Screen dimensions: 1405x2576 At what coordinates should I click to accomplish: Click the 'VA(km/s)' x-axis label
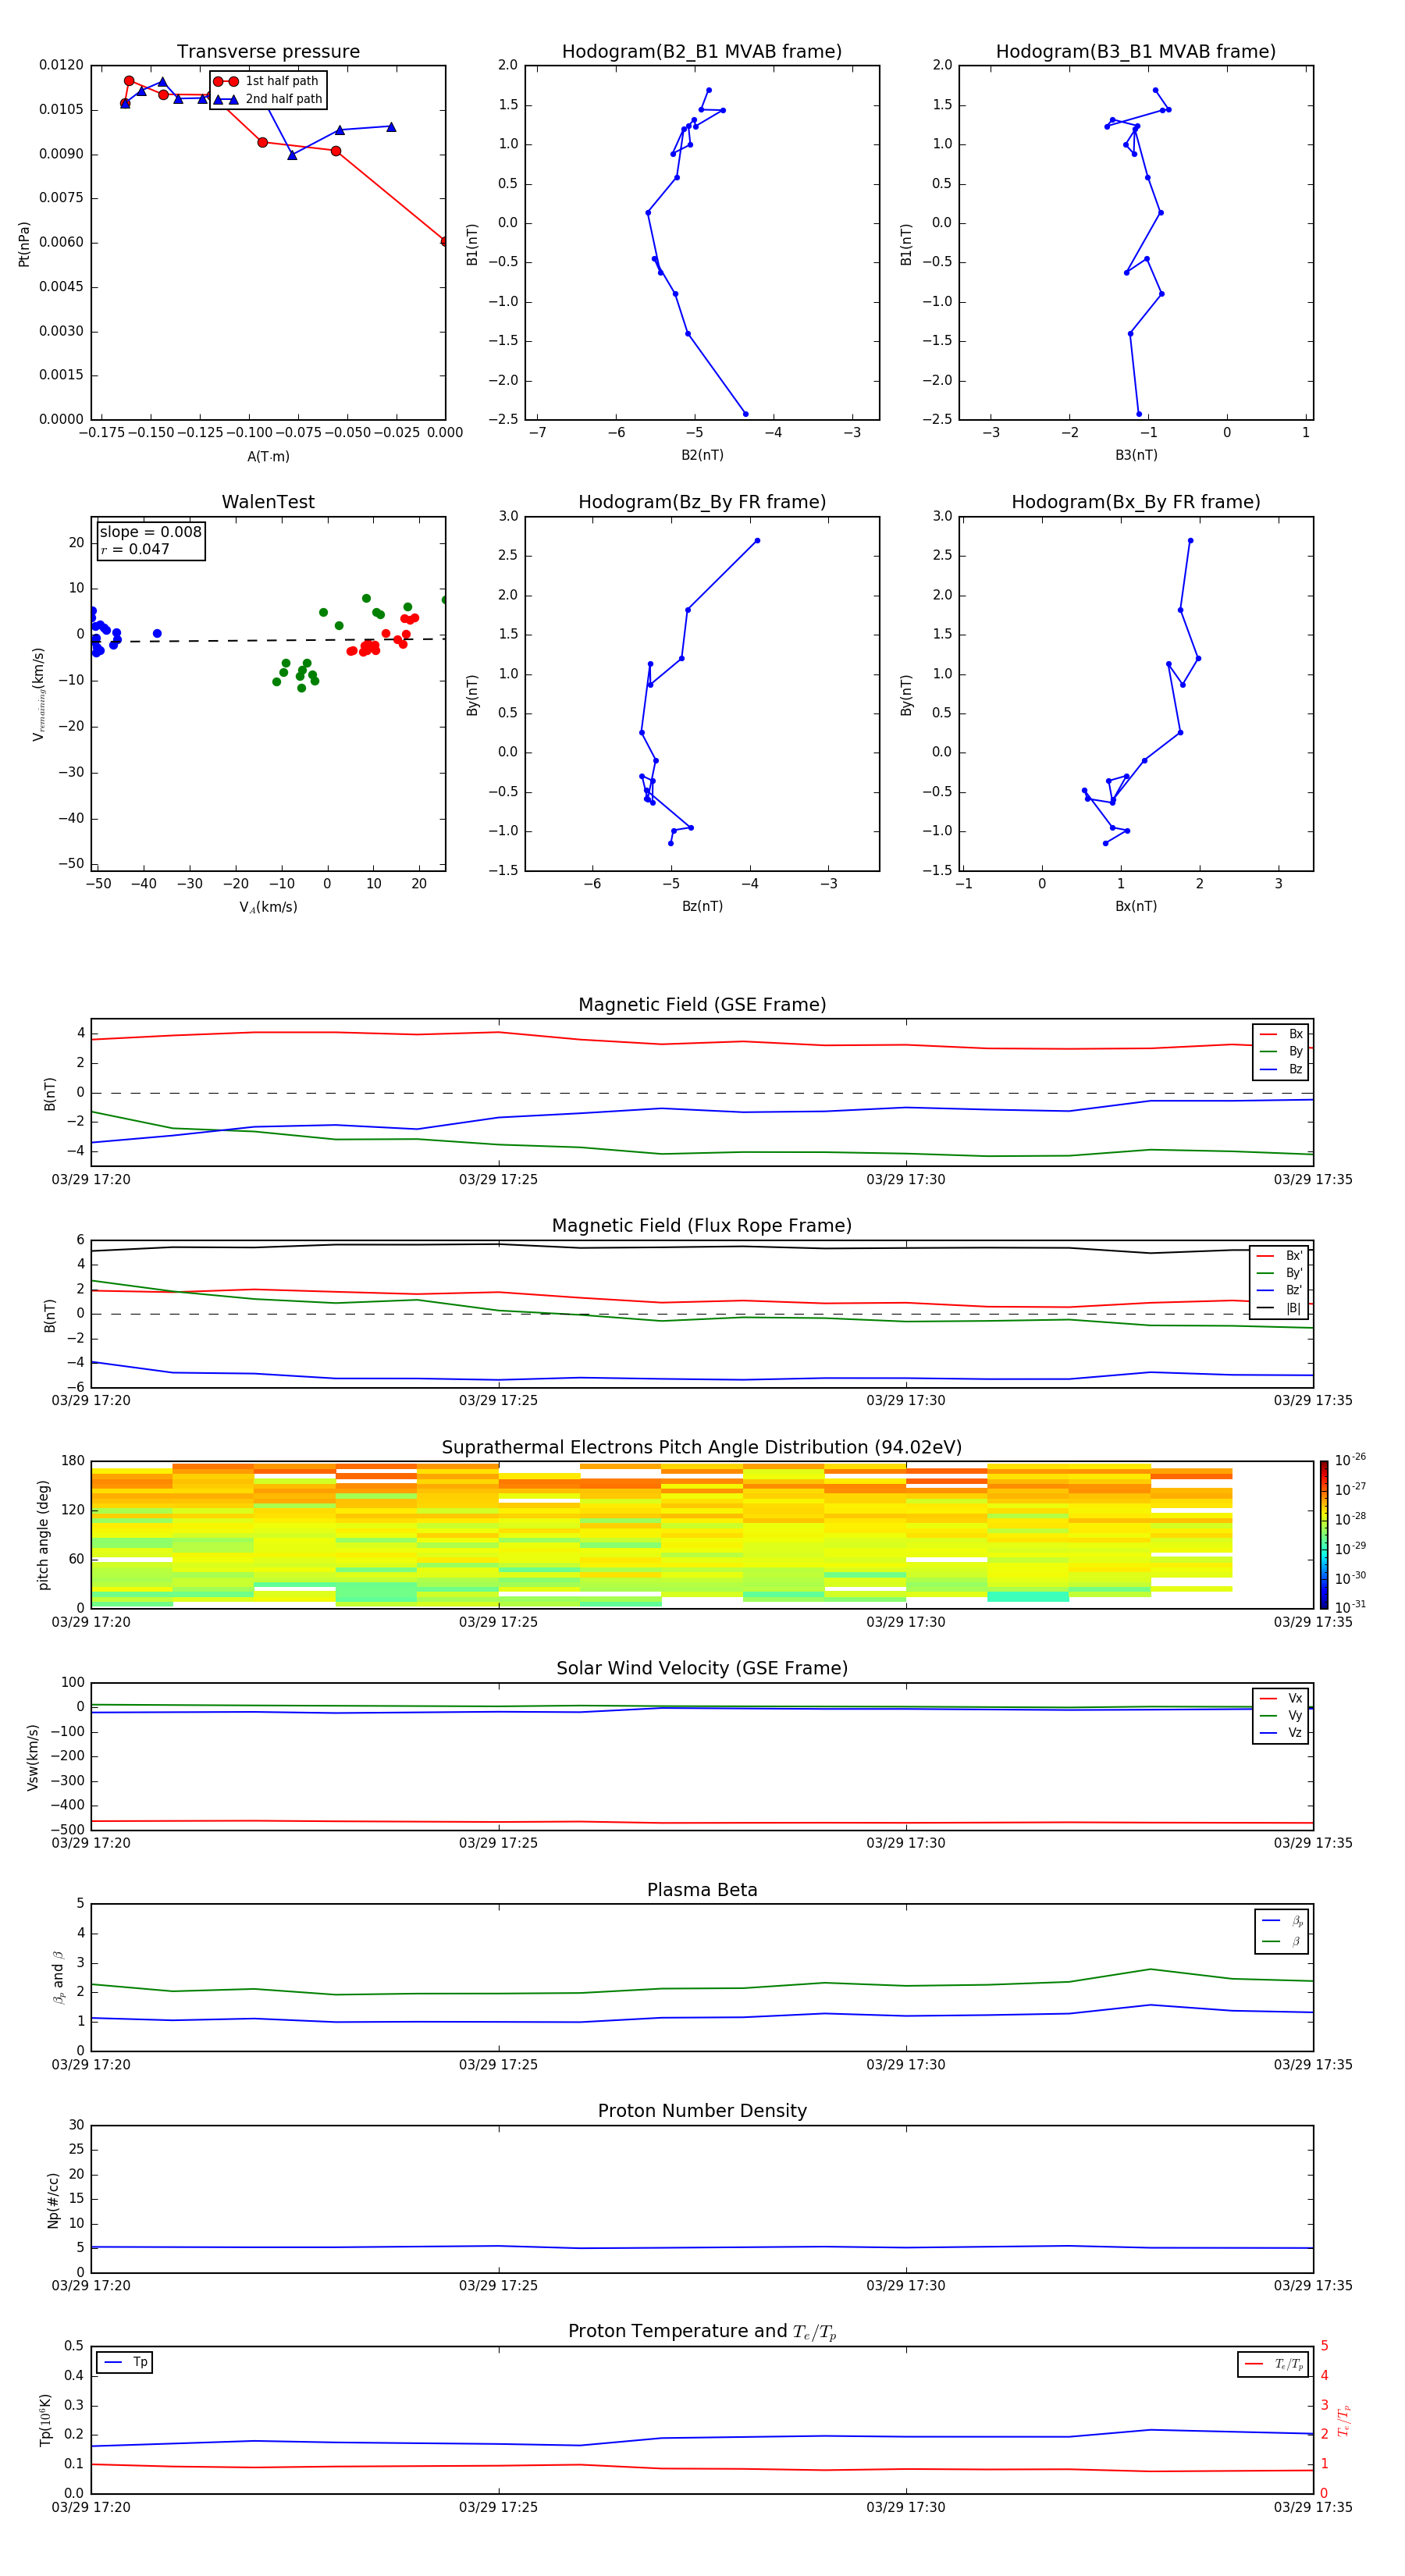pyautogui.click(x=268, y=907)
